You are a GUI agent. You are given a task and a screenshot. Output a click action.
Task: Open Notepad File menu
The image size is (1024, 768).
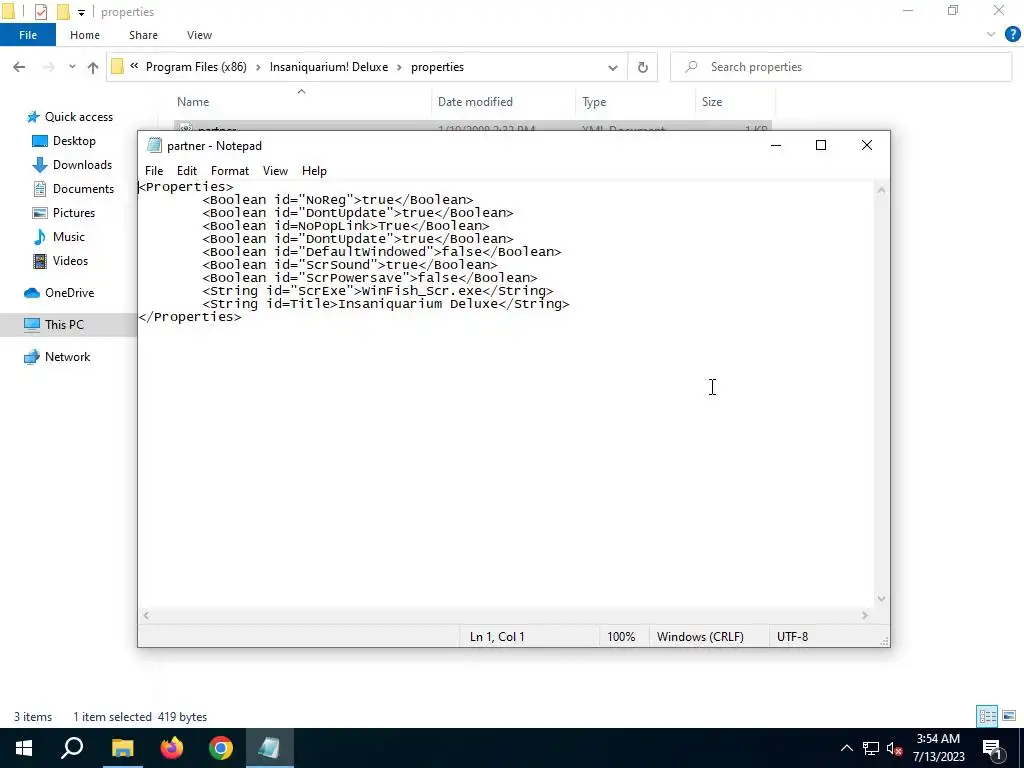coord(153,170)
